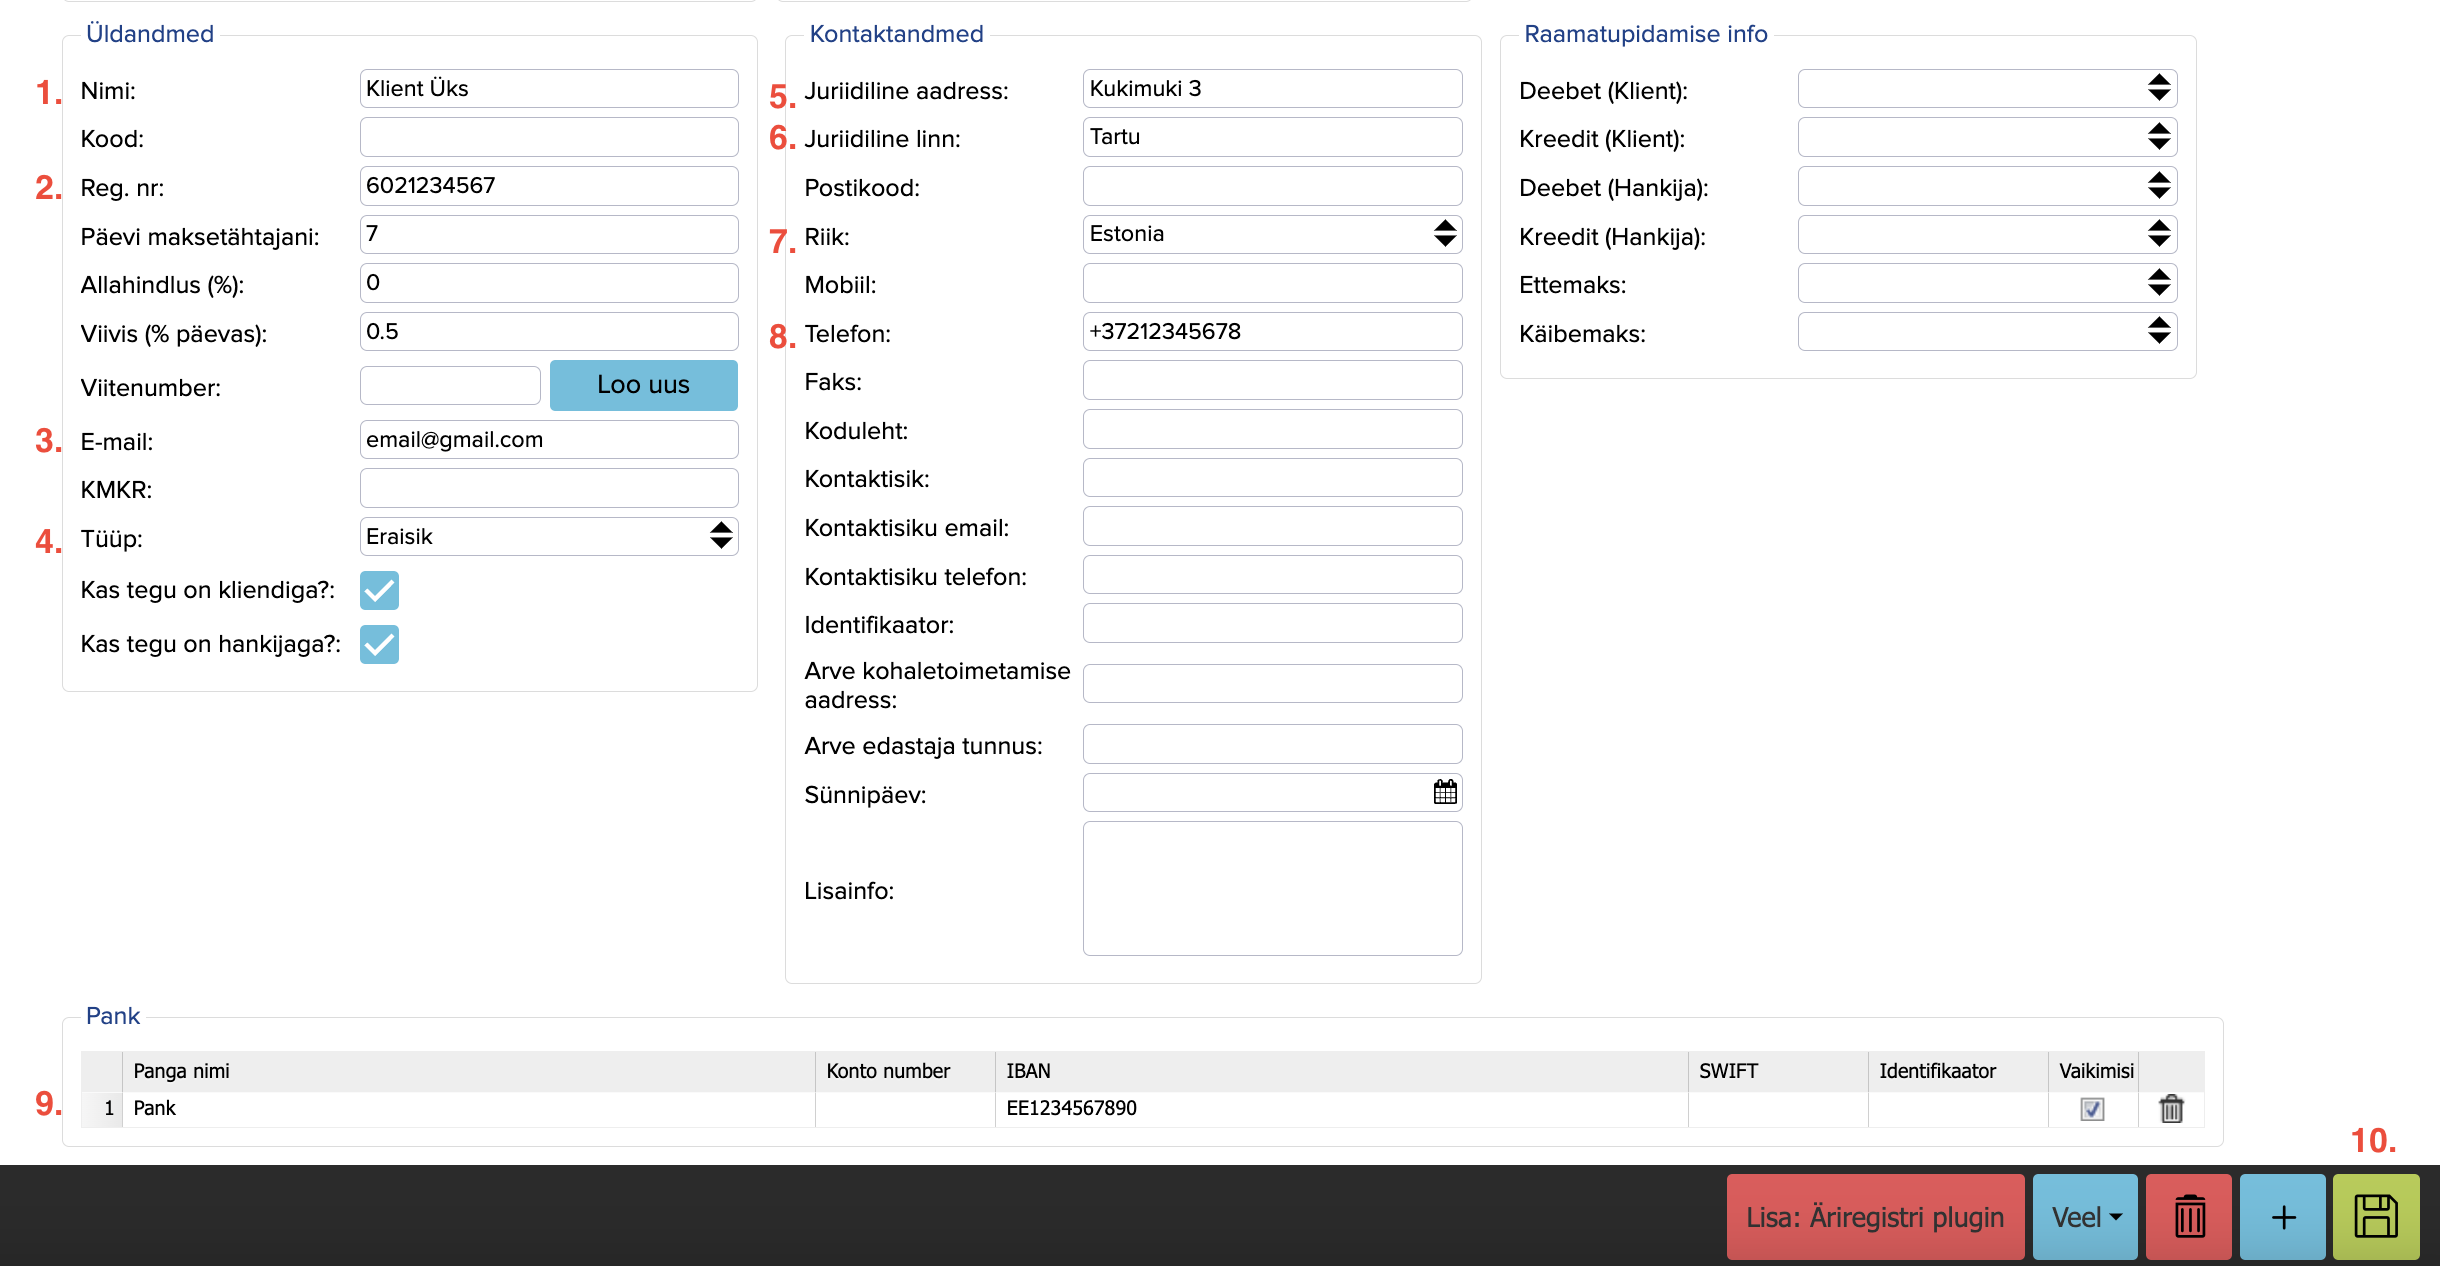Uncheck Kas tegu on kliendiga checkbox

(x=379, y=590)
